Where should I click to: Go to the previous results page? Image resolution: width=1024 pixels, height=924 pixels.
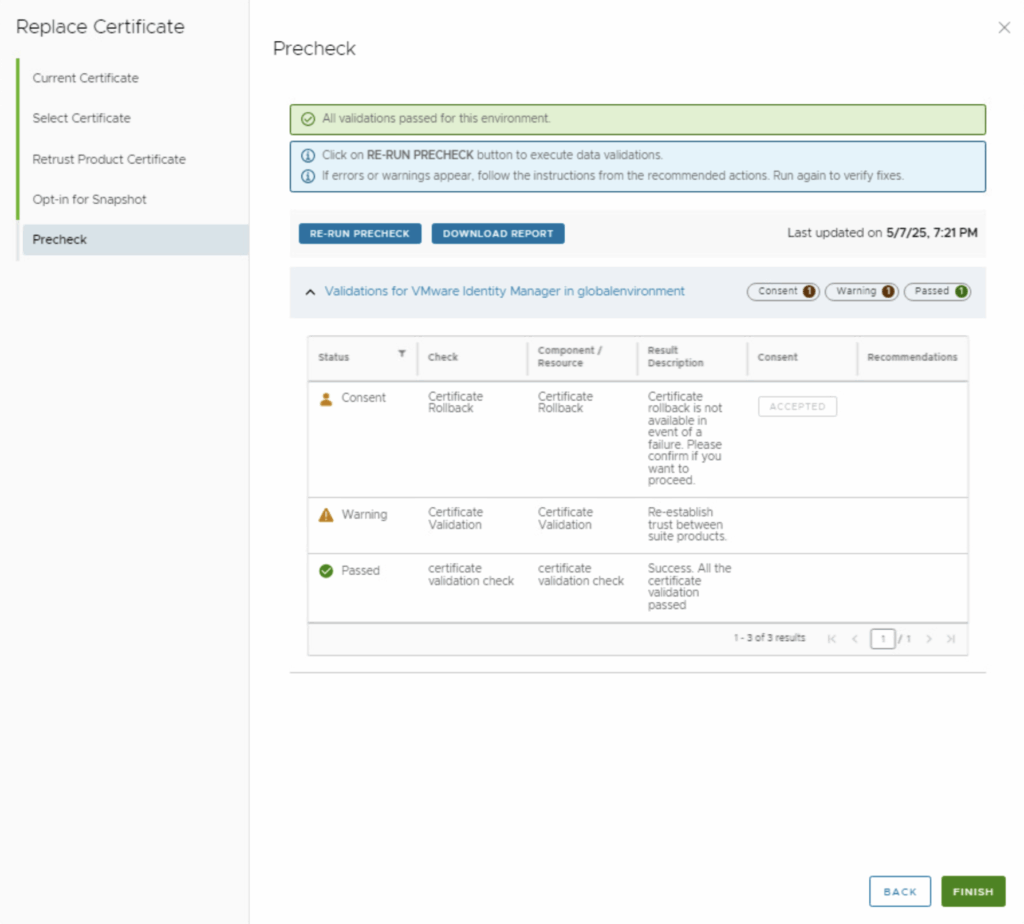(x=855, y=639)
